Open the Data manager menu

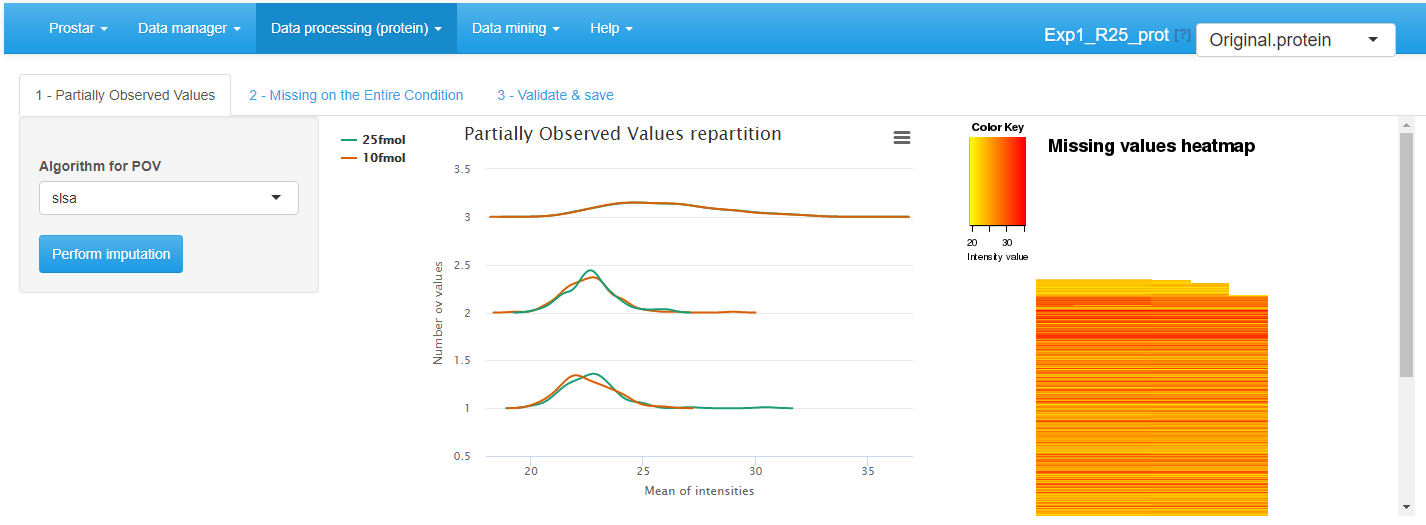point(189,28)
